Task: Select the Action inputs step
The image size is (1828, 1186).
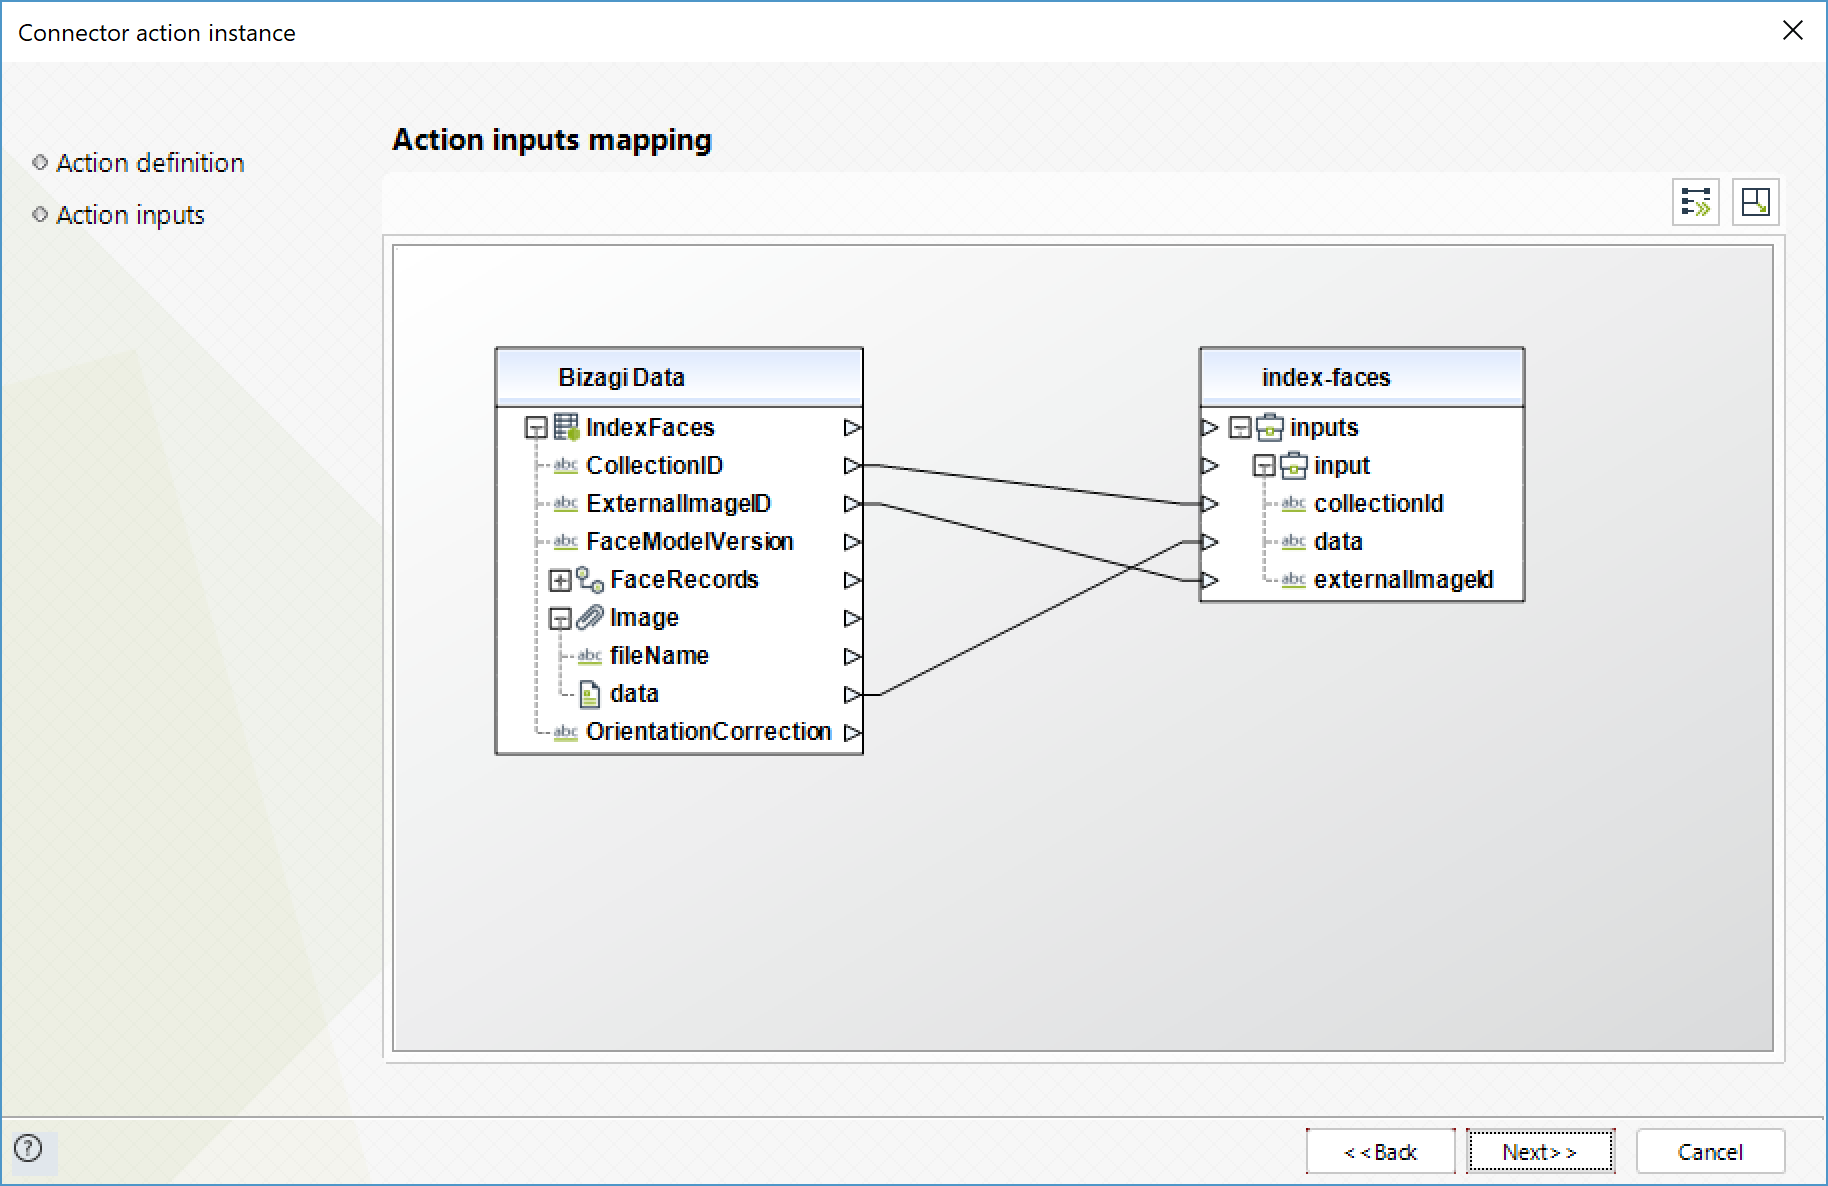Action: click(x=130, y=215)
